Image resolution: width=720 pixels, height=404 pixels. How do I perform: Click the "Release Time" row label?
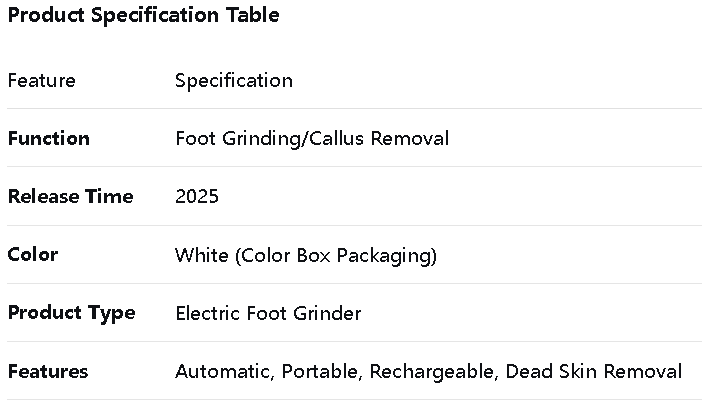tap(70, 196)
